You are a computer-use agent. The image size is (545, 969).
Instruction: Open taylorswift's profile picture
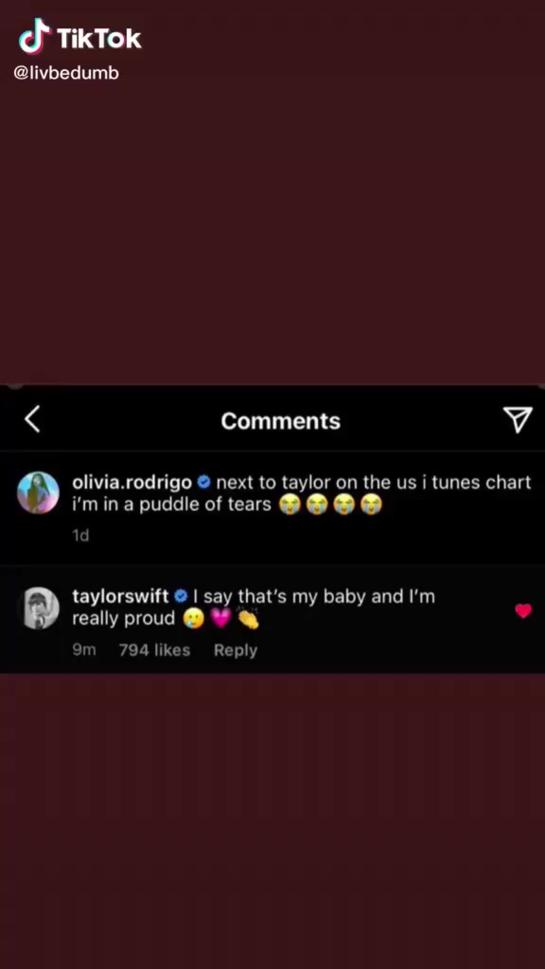pyautogui.click(x=41, y=608)
